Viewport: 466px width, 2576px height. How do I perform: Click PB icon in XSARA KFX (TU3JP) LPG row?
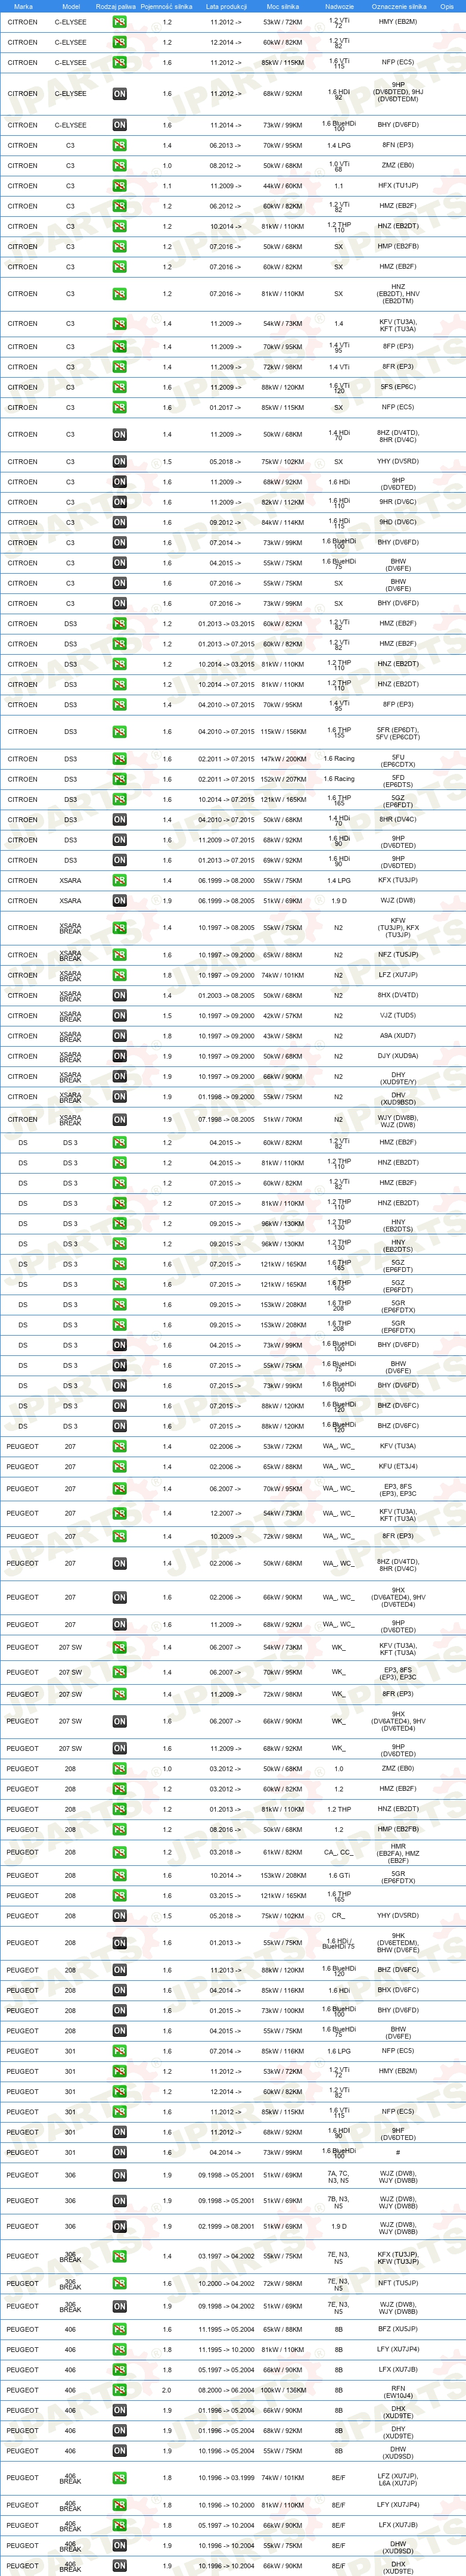click(x=119, y=881)
